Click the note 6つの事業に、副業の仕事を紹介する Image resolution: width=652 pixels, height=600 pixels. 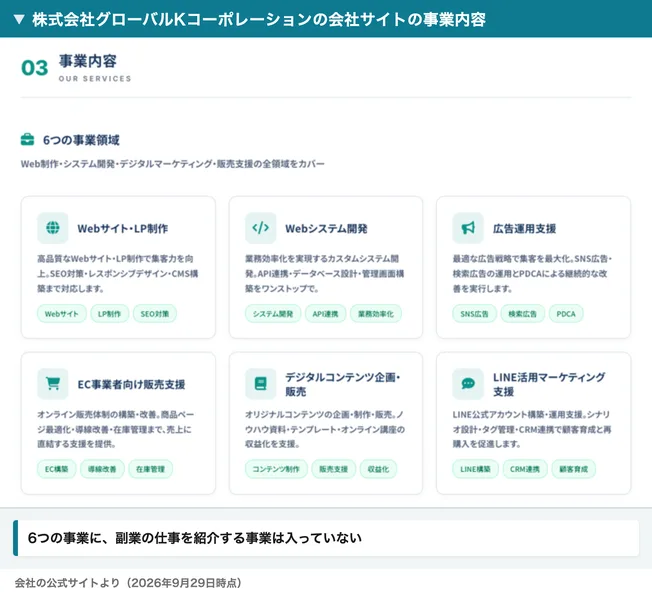tap(195, 538)
